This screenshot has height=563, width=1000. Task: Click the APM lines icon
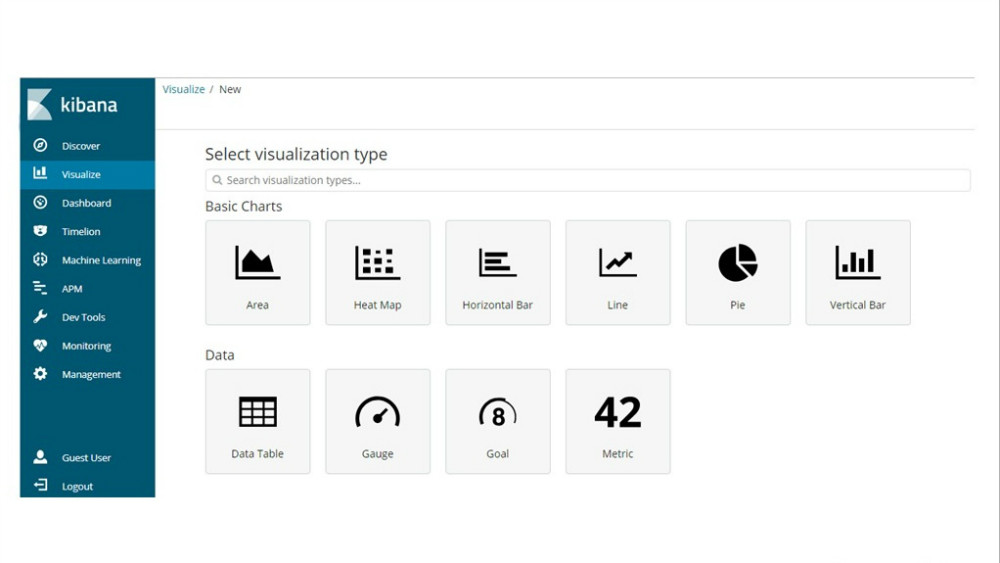point(40,288)
